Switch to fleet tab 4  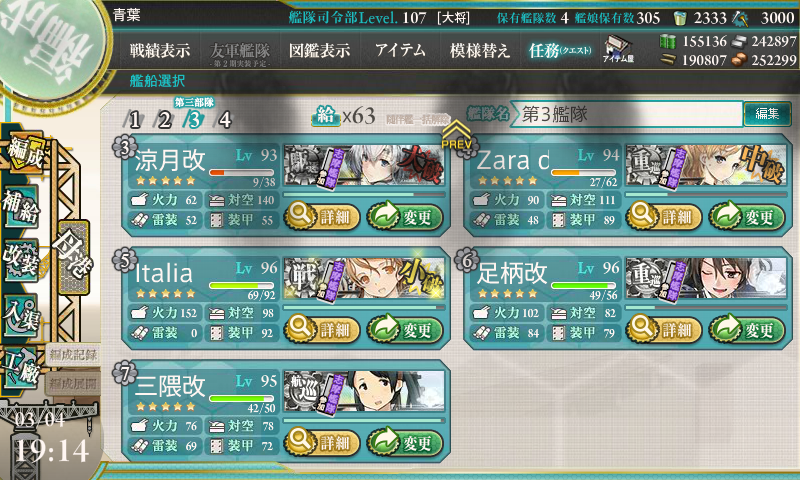pyautogui.click(x=224, y=120)
